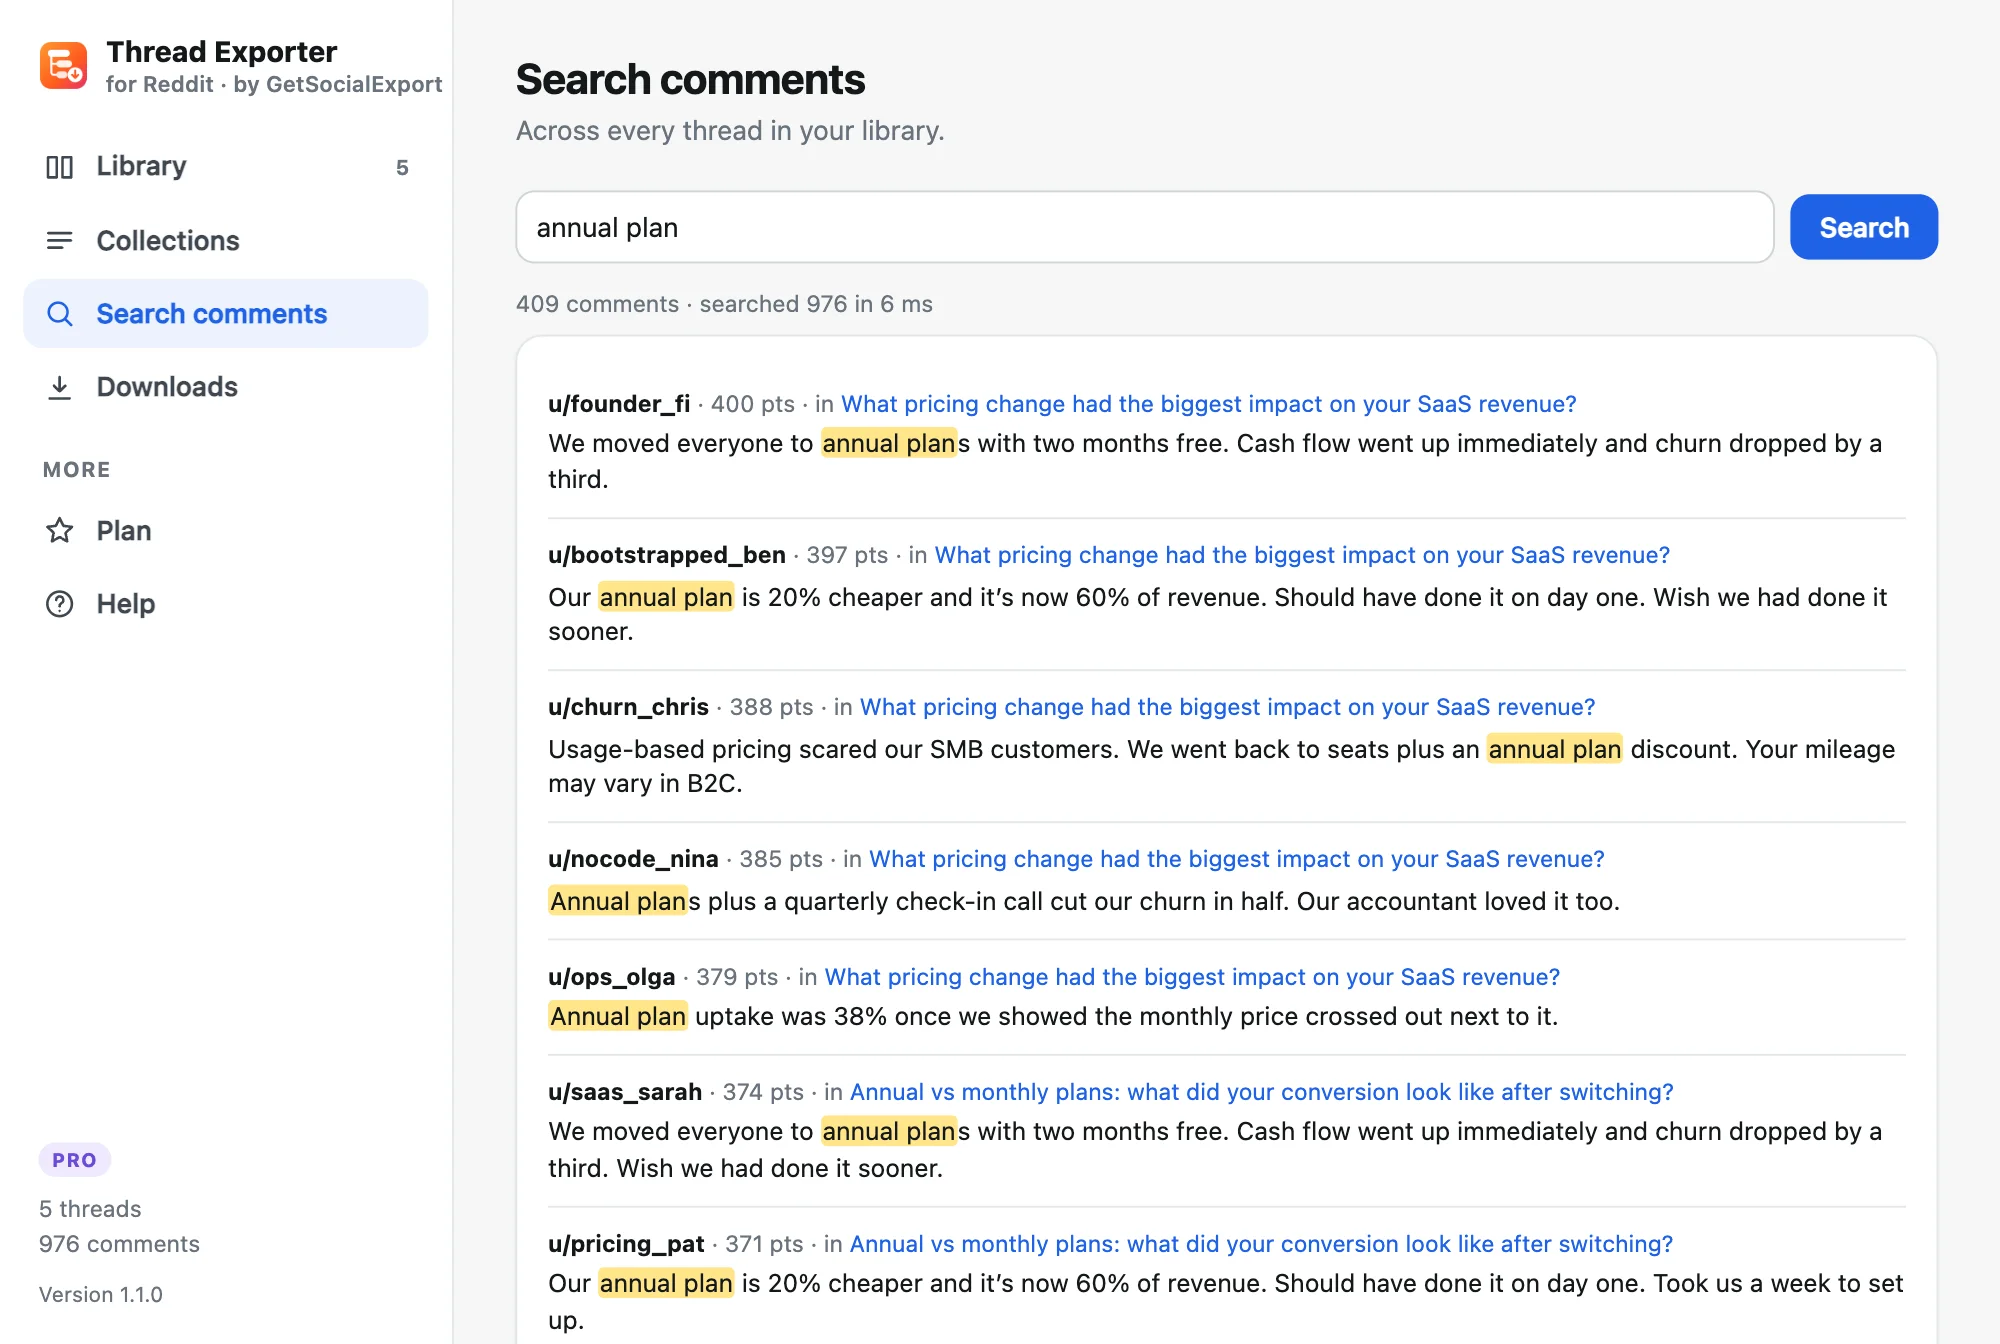Focus the 'annual plan' search field
The image size is (2000, 1344).
(x=1145, y=228)
